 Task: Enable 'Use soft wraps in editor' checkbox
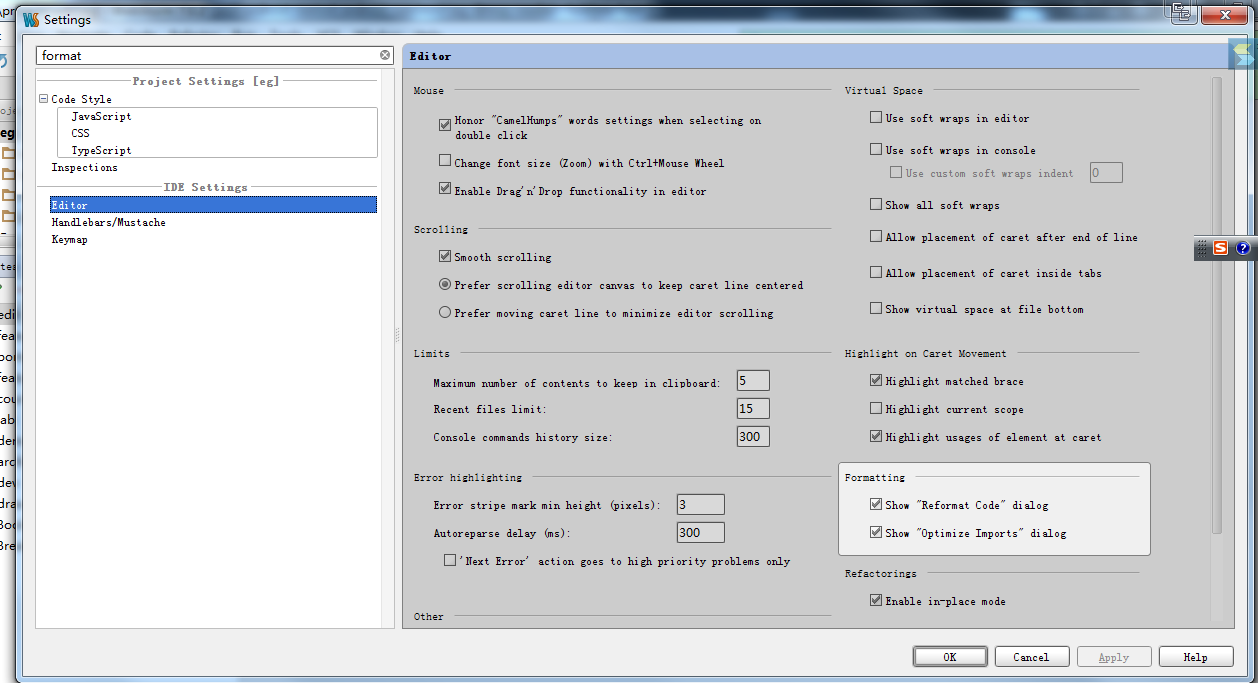tap(876, 118)
